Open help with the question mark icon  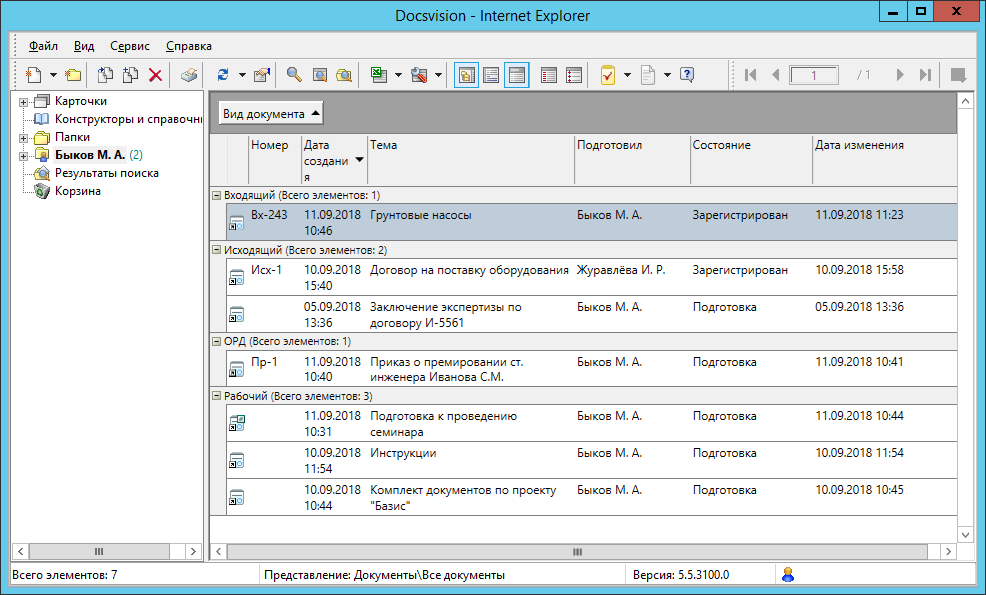pyautogui.click(x=687, y=75)
